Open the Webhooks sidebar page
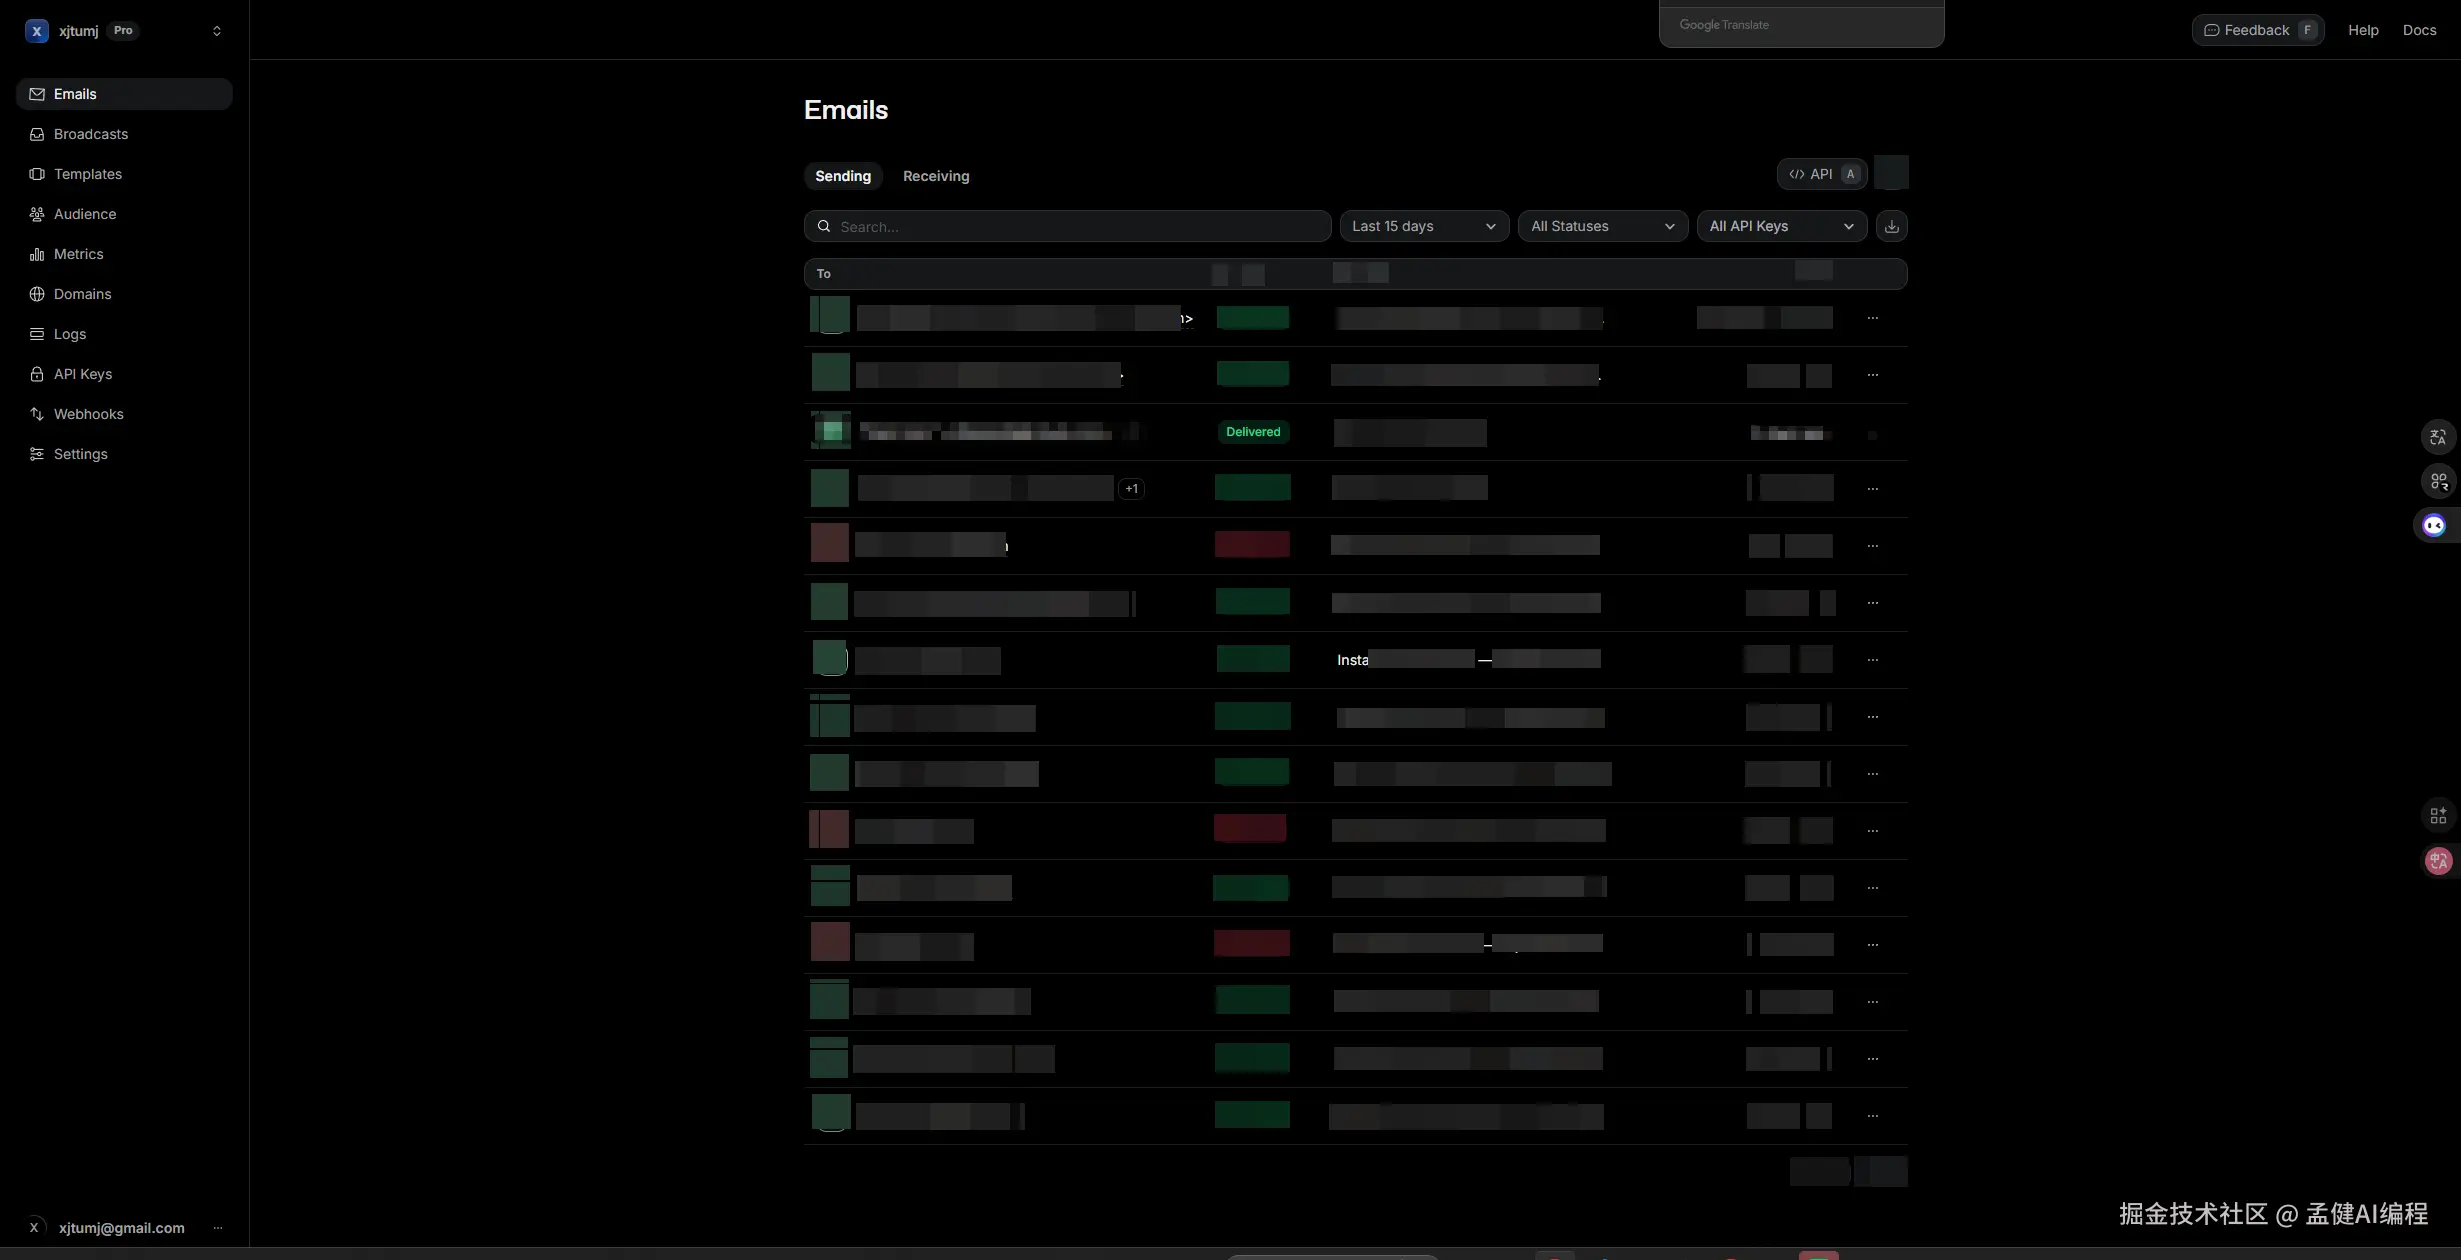The image size is (2461, 1260). point(88,414)
